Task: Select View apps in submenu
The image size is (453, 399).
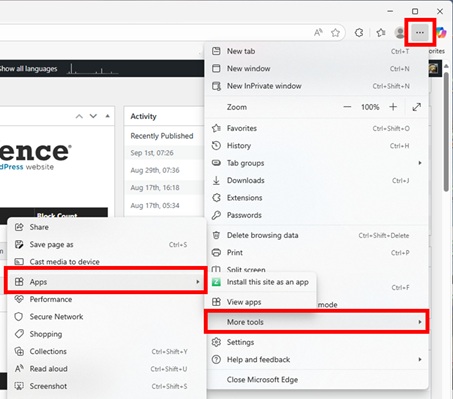Action: coord(262,302)
